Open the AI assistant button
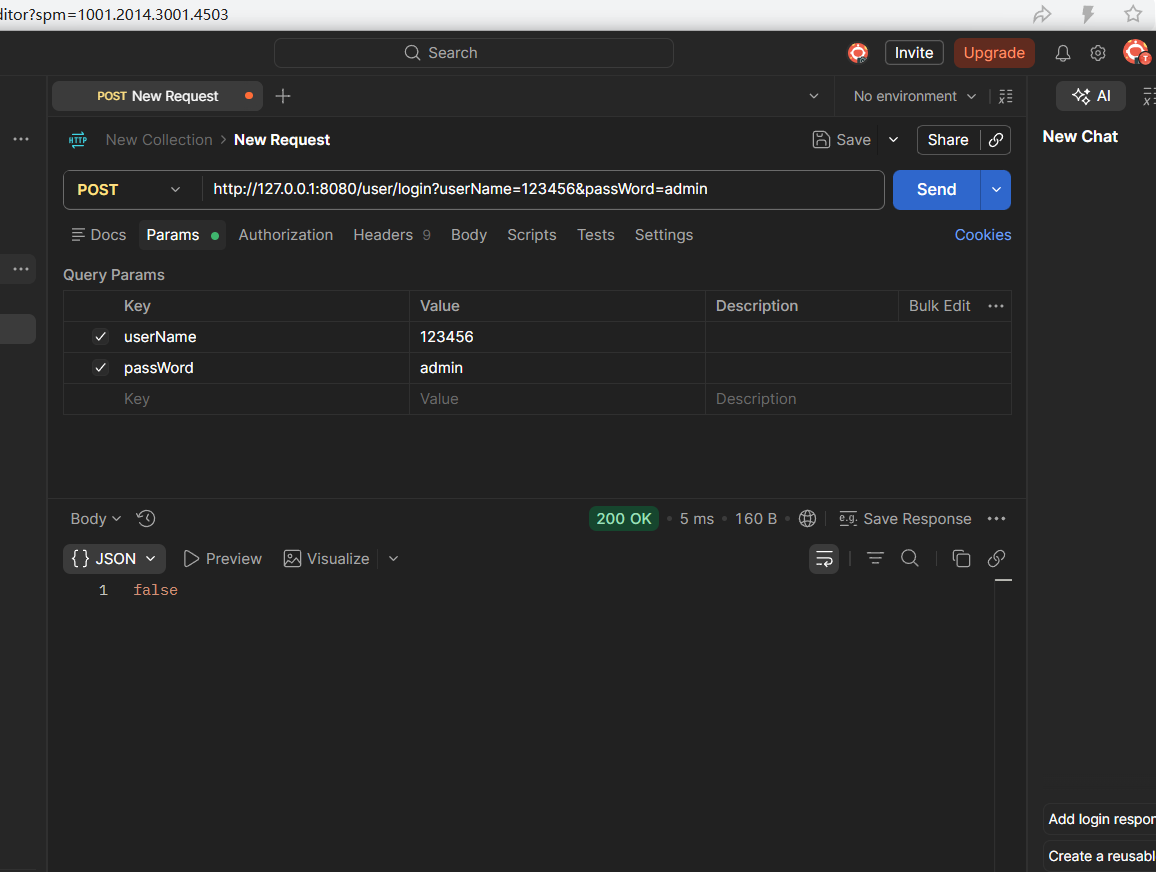Image resolution: width=1156 pixels, height=872 pixels. click(1090, 97)
